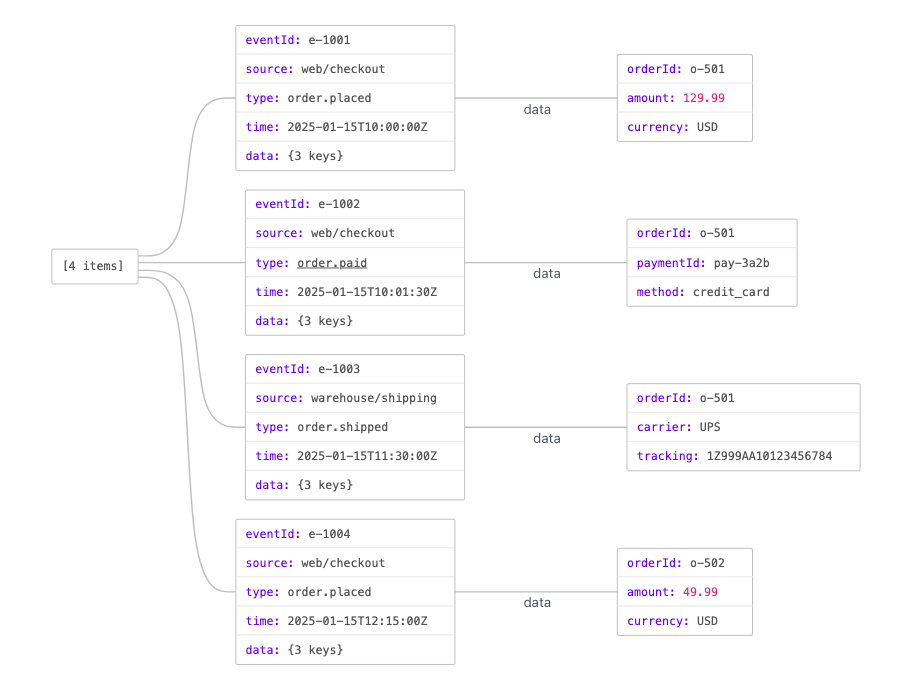Select the source row in the e-1004 node
901x697 pixels.
[345, 563]
